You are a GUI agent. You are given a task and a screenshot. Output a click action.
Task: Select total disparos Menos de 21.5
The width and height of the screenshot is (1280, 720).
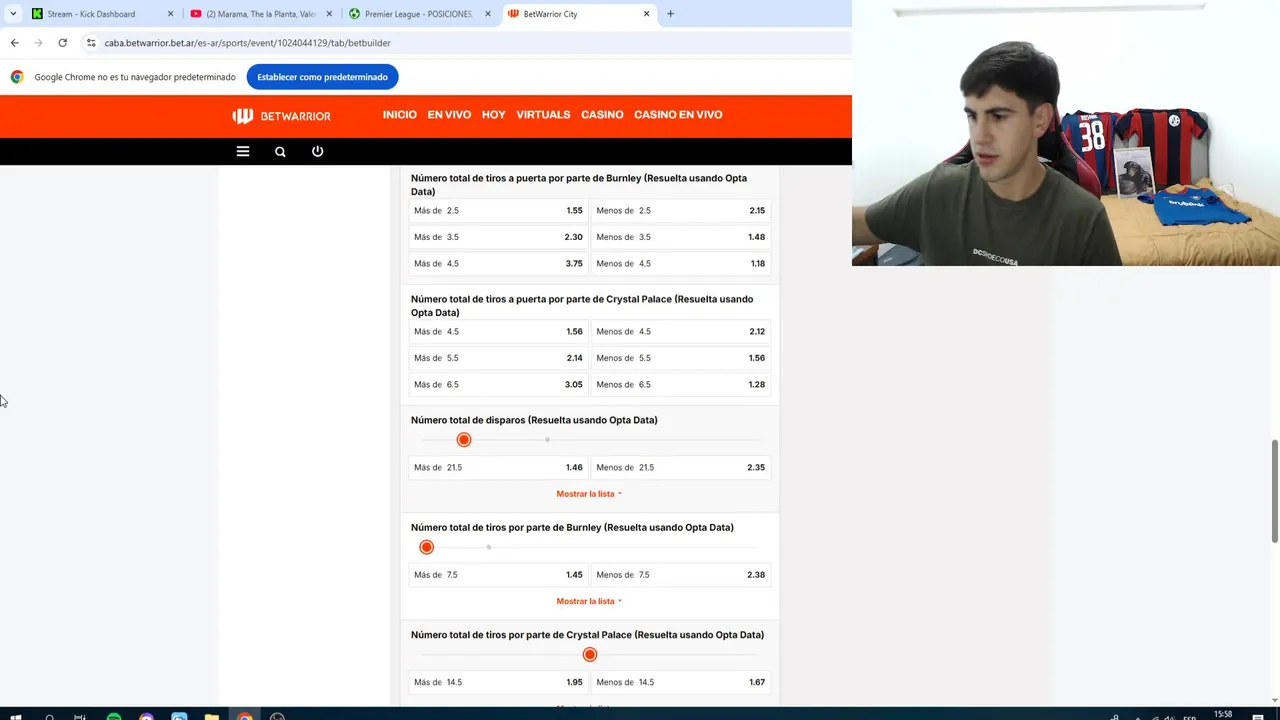pos(681,468)
